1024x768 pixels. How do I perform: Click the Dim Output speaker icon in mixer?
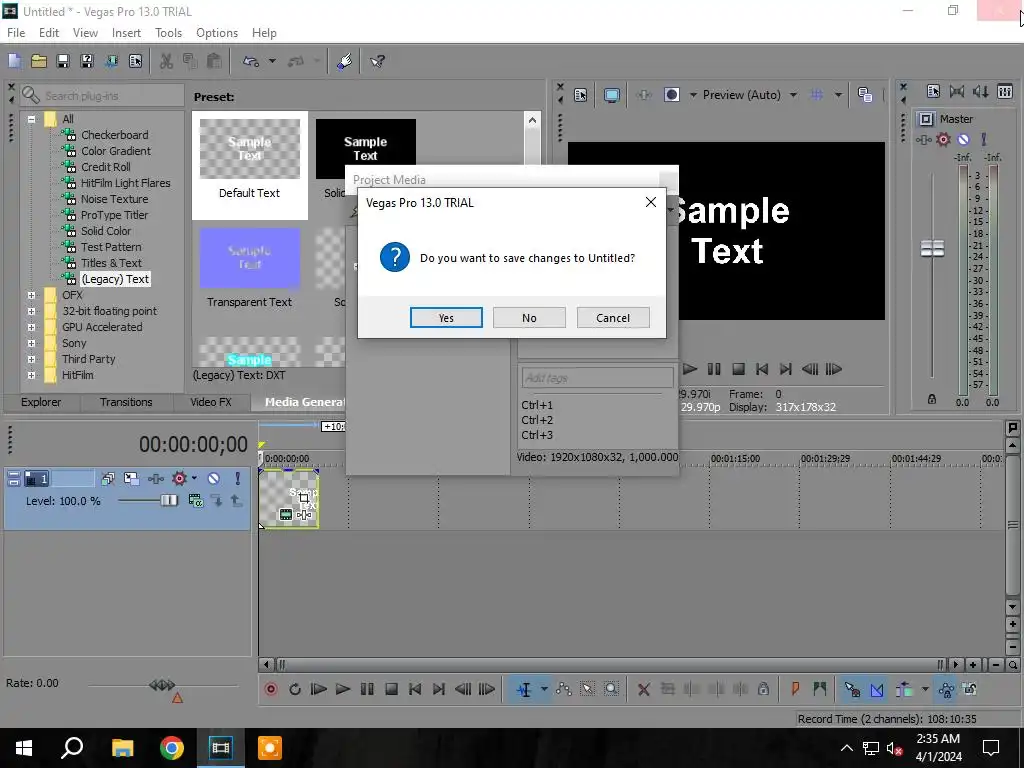click(980, 91)
